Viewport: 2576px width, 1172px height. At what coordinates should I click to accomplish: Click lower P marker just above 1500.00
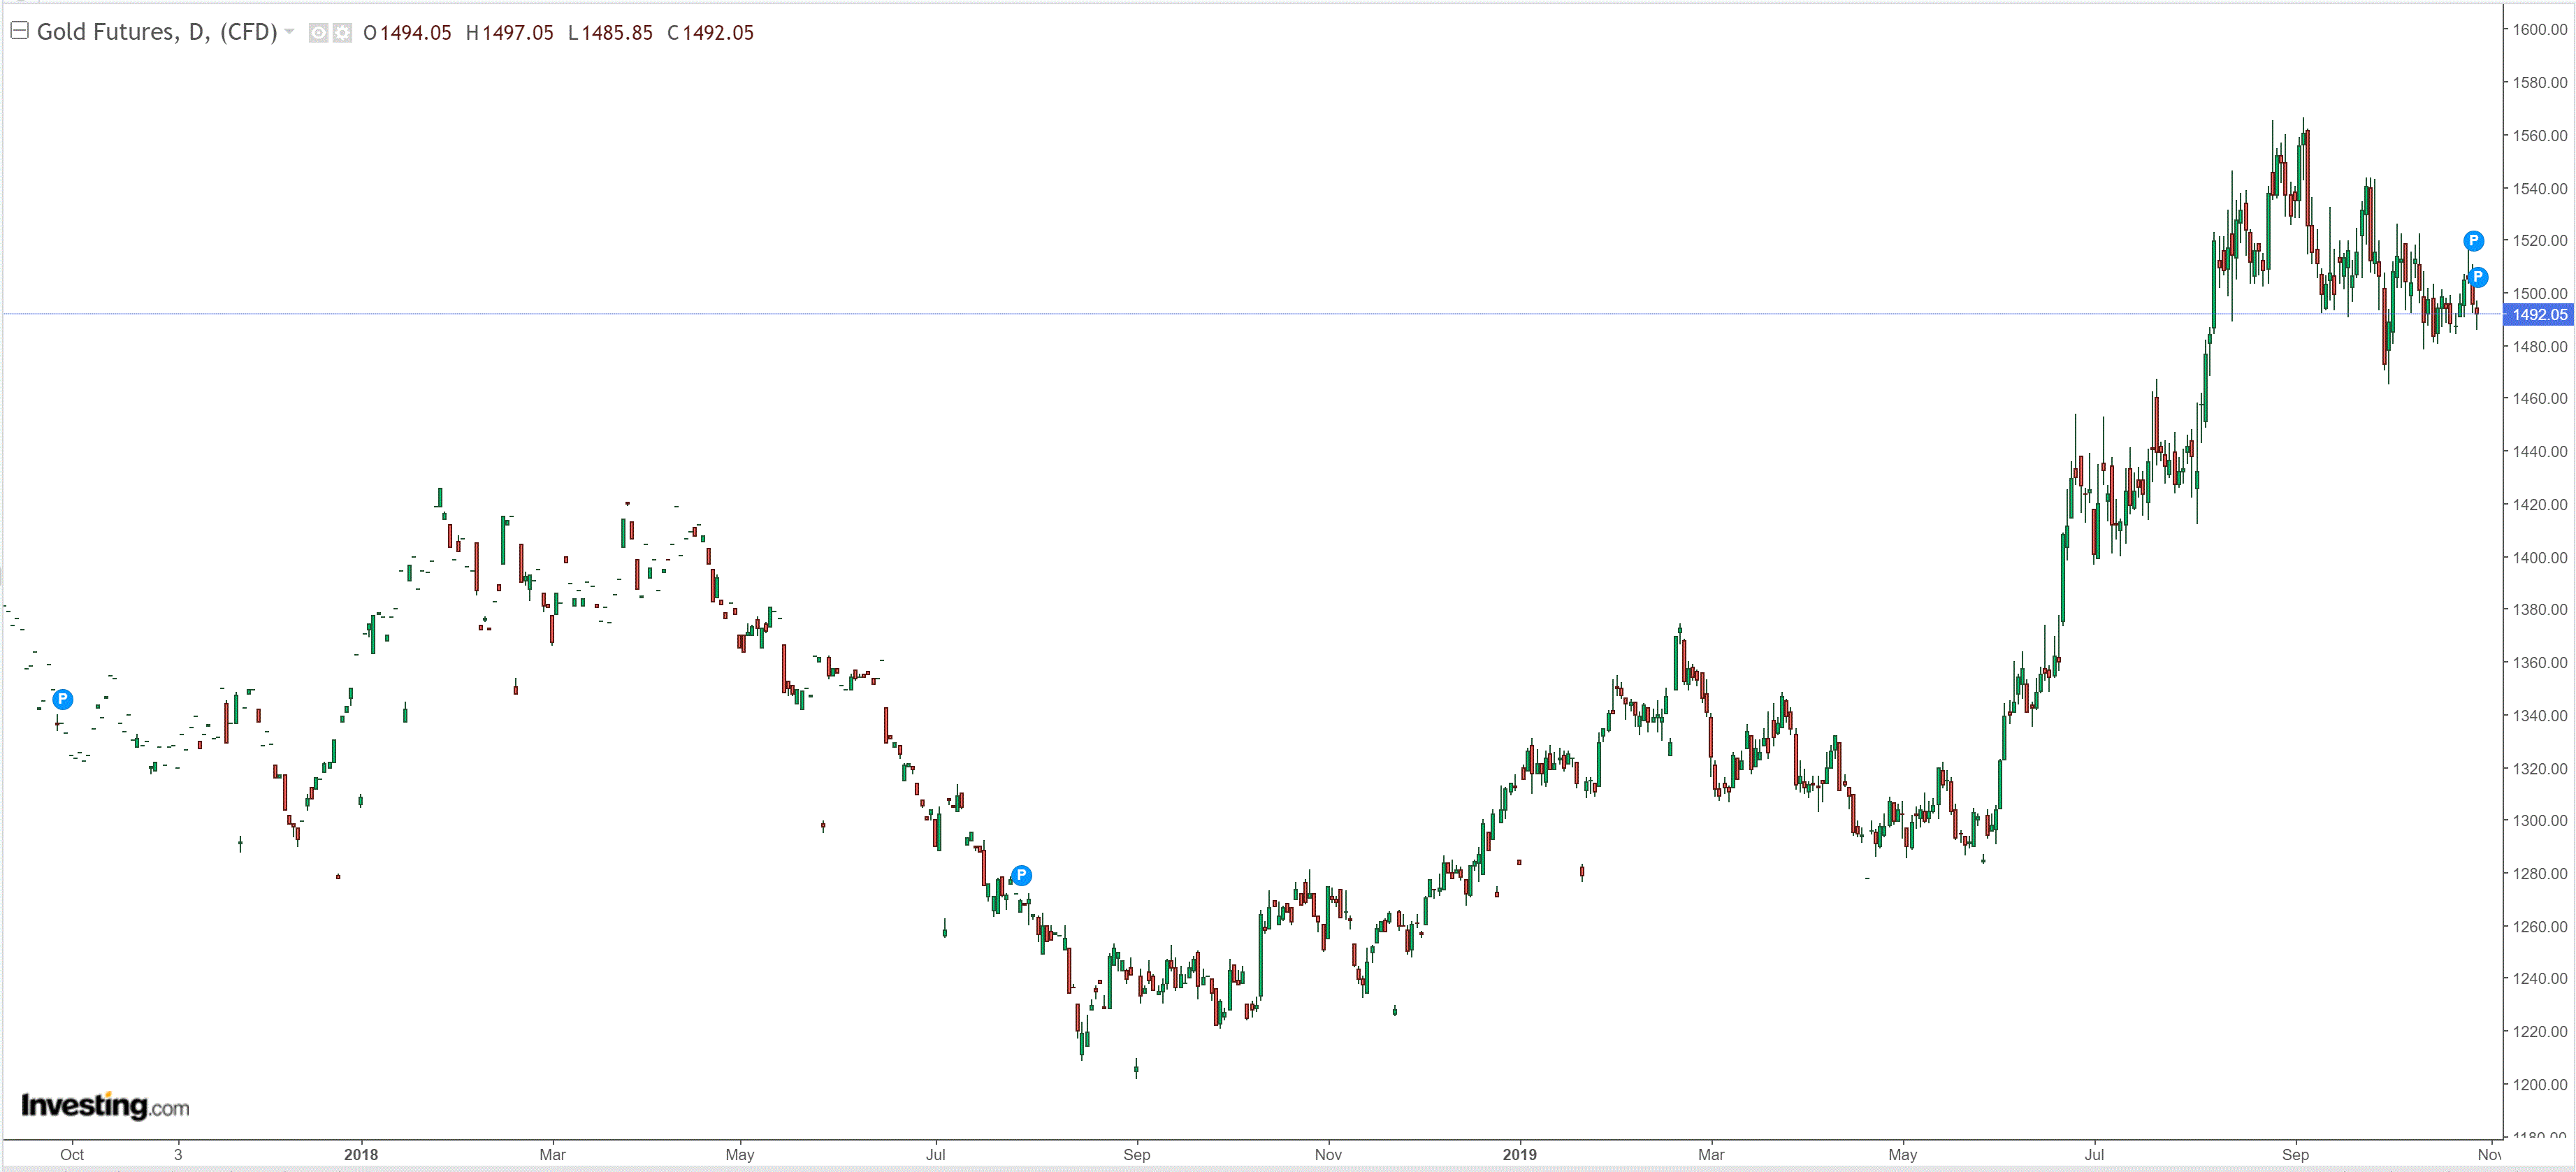pyautogui.click(x=2478, y=277)
